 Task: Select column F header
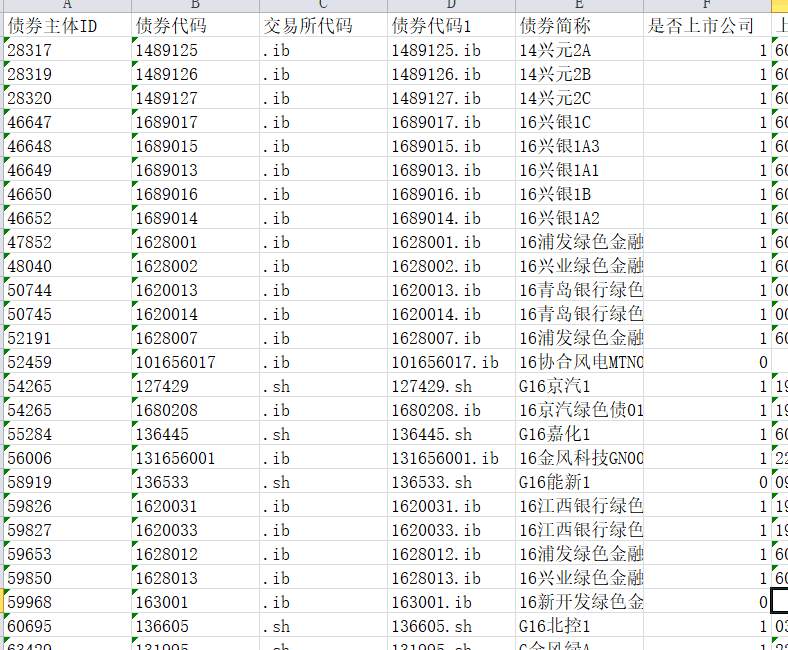[x=707, y=5]
